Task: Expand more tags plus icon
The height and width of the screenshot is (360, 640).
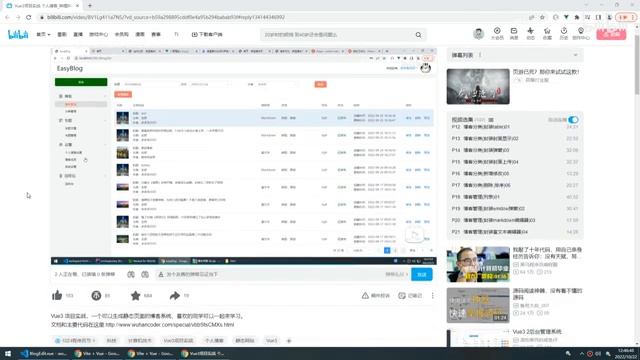Action: [289, 340]
